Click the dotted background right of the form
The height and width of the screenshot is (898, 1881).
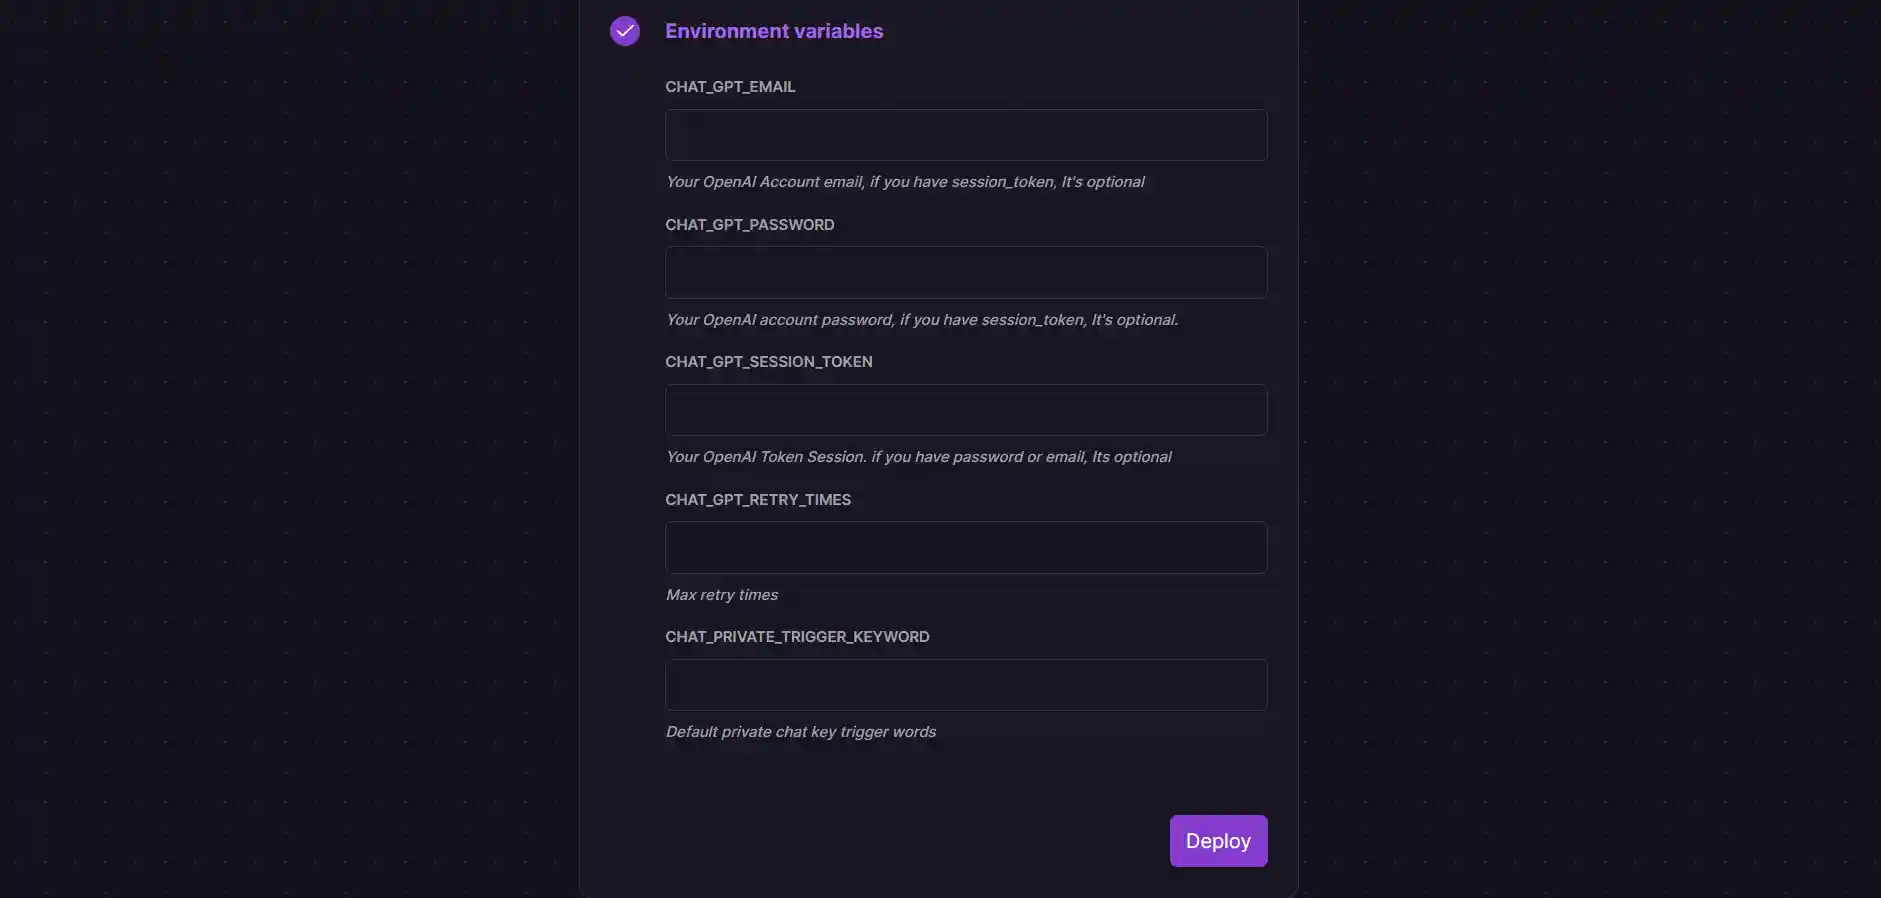[1590, 450]
